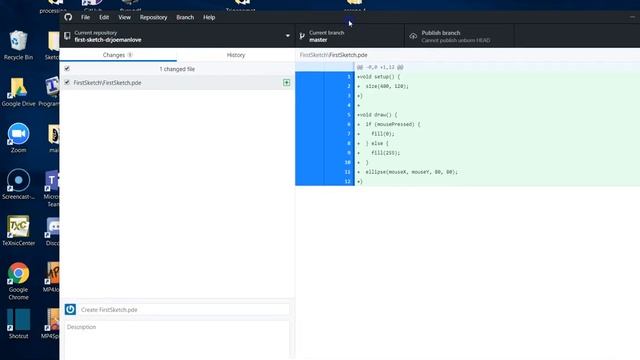Click the green added-file status icon
The height and width of the screenshot is (360, 640).
coord(287,82)
